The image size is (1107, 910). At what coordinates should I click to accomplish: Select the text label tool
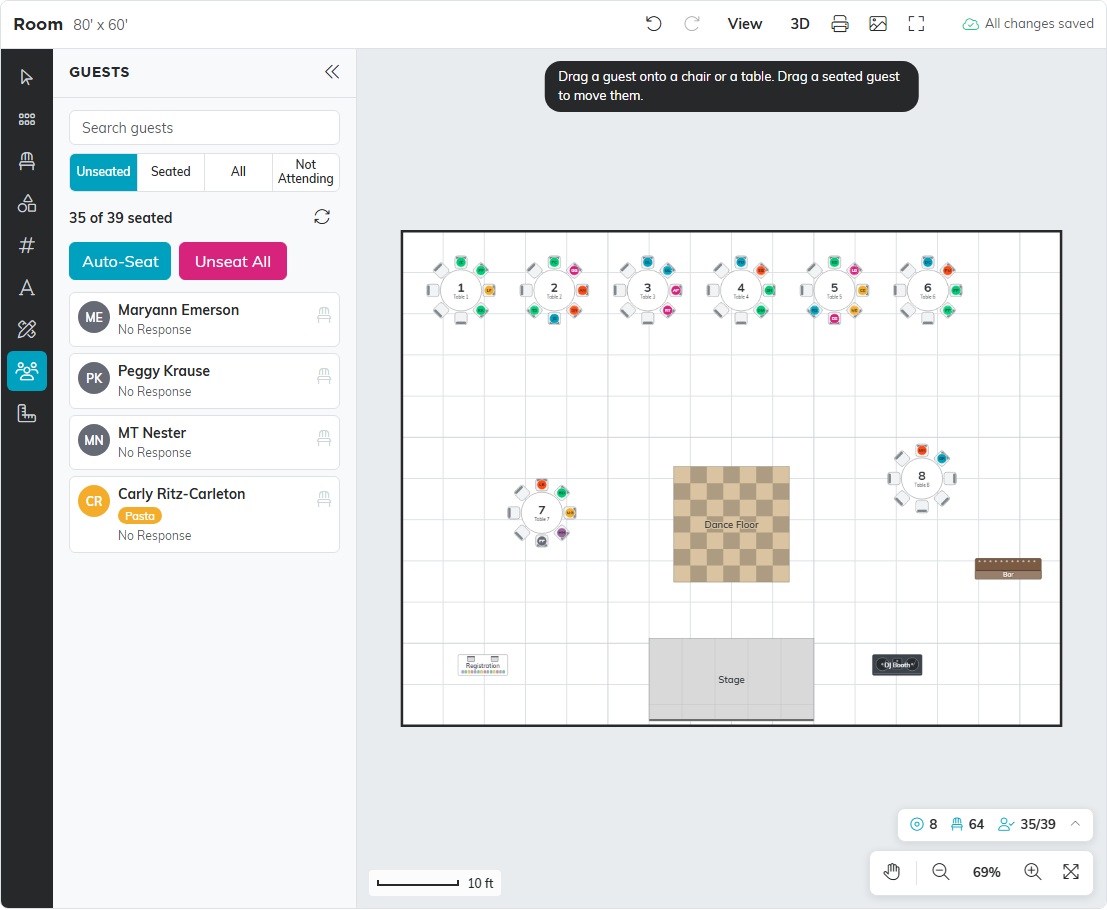click(x=27, y=287)
